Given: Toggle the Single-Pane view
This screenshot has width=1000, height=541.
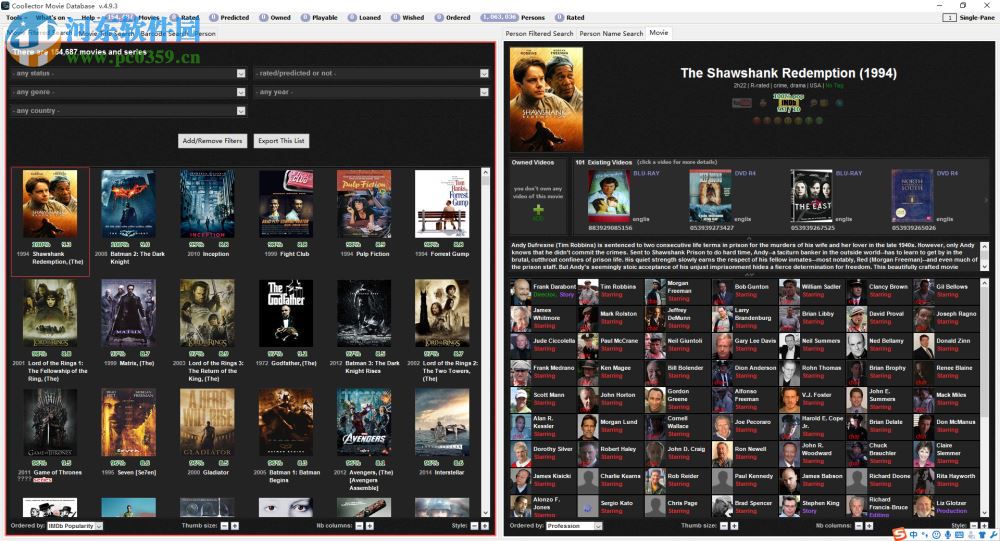Looking at the screenshot, I should click(968, 17).
